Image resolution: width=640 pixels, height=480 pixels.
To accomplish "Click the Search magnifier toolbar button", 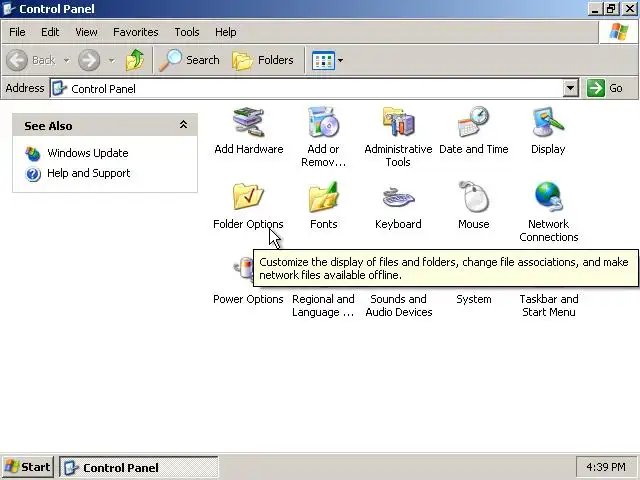I will tap(189, 60).
